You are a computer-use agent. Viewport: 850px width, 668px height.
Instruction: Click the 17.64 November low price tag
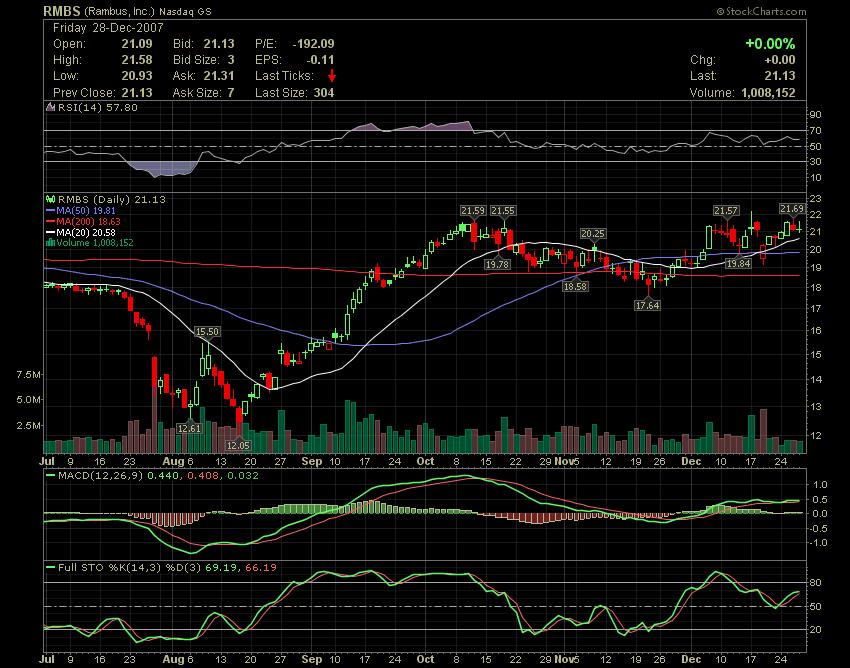pyautogui.click(x=647, y=305)
